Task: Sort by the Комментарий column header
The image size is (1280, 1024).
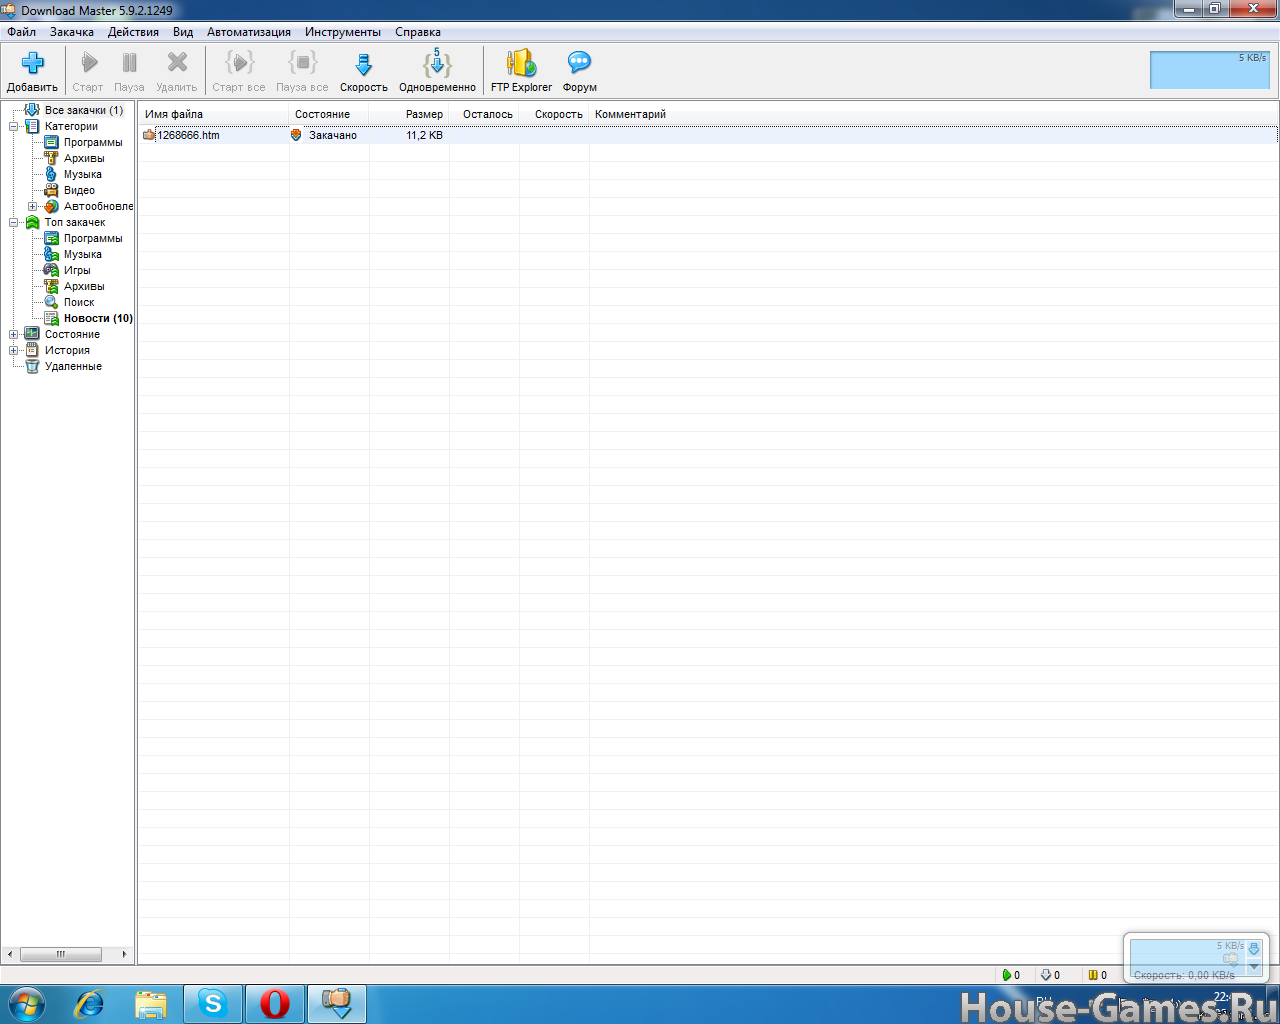Action: pos(933,114)
